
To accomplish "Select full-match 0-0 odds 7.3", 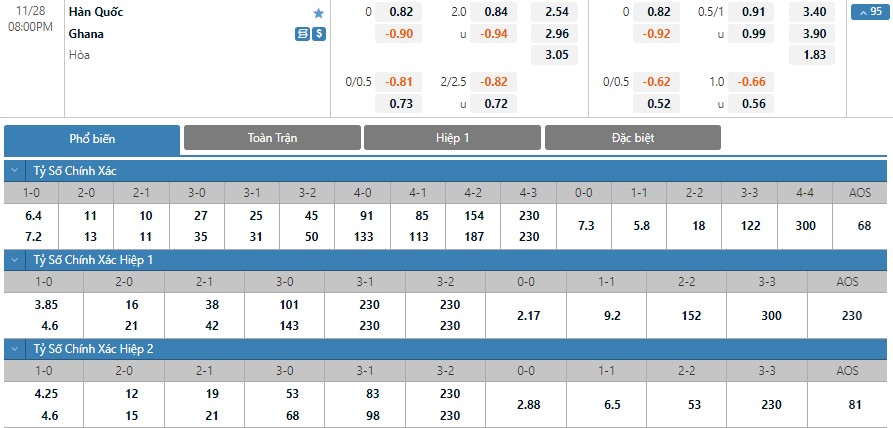I will 586,226.
